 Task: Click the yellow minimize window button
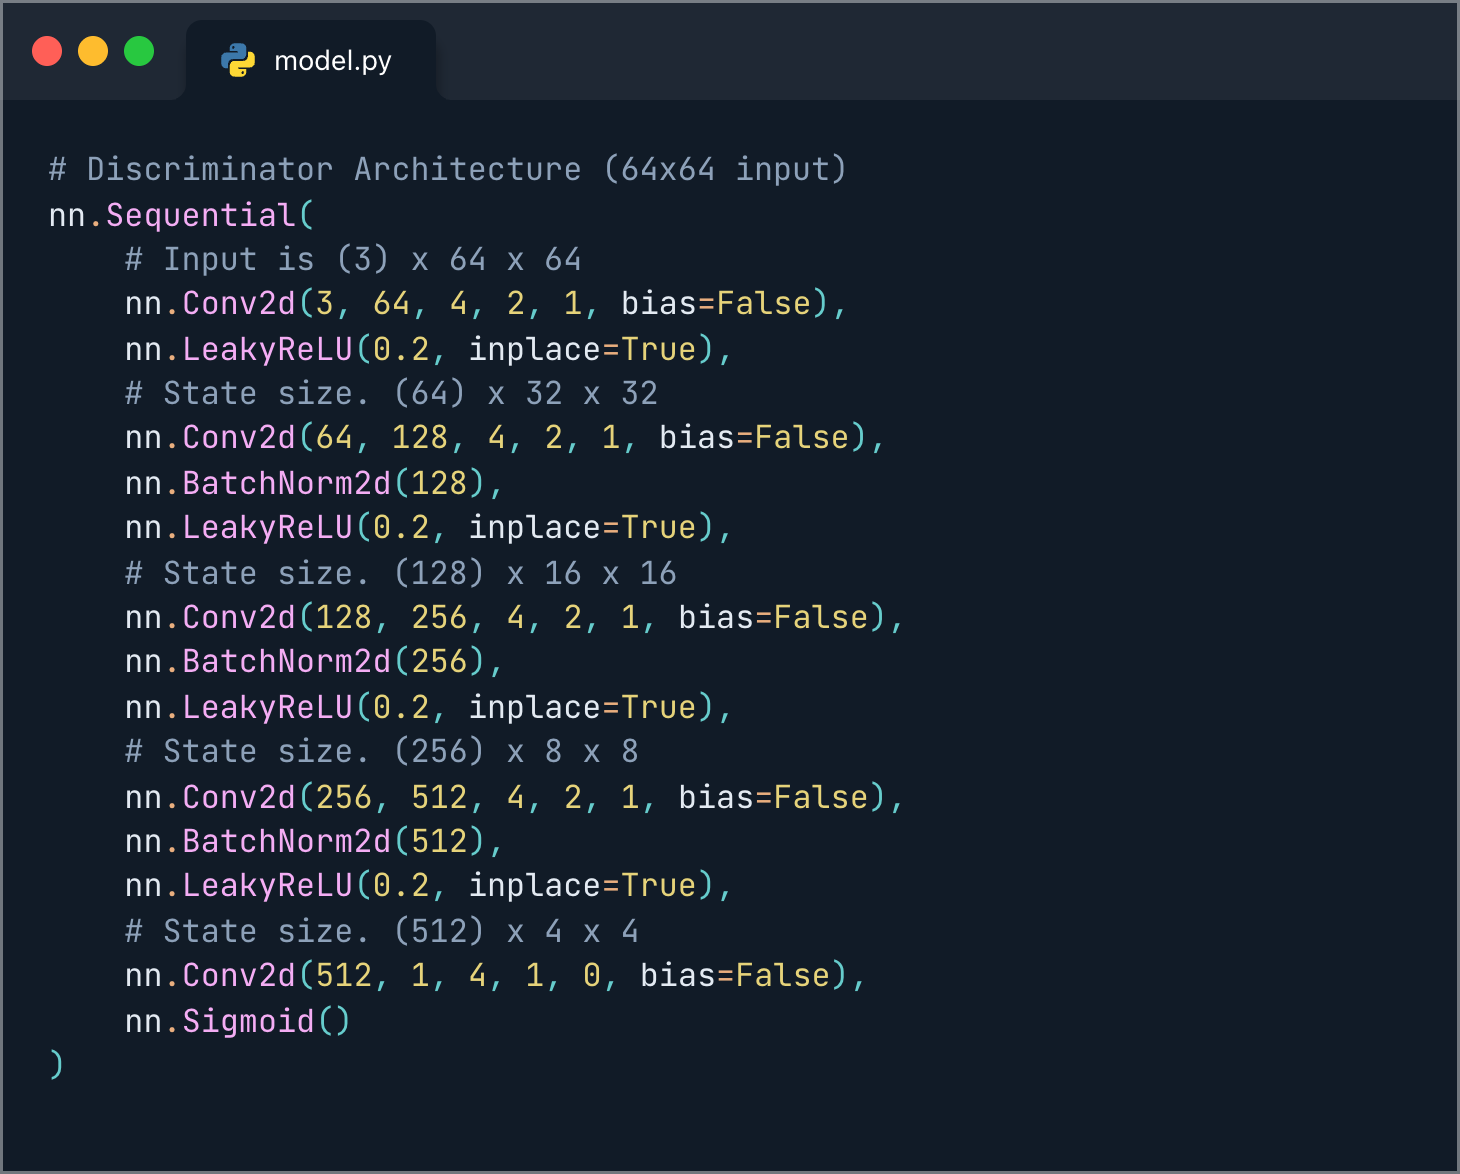click(x=93, y=51)
